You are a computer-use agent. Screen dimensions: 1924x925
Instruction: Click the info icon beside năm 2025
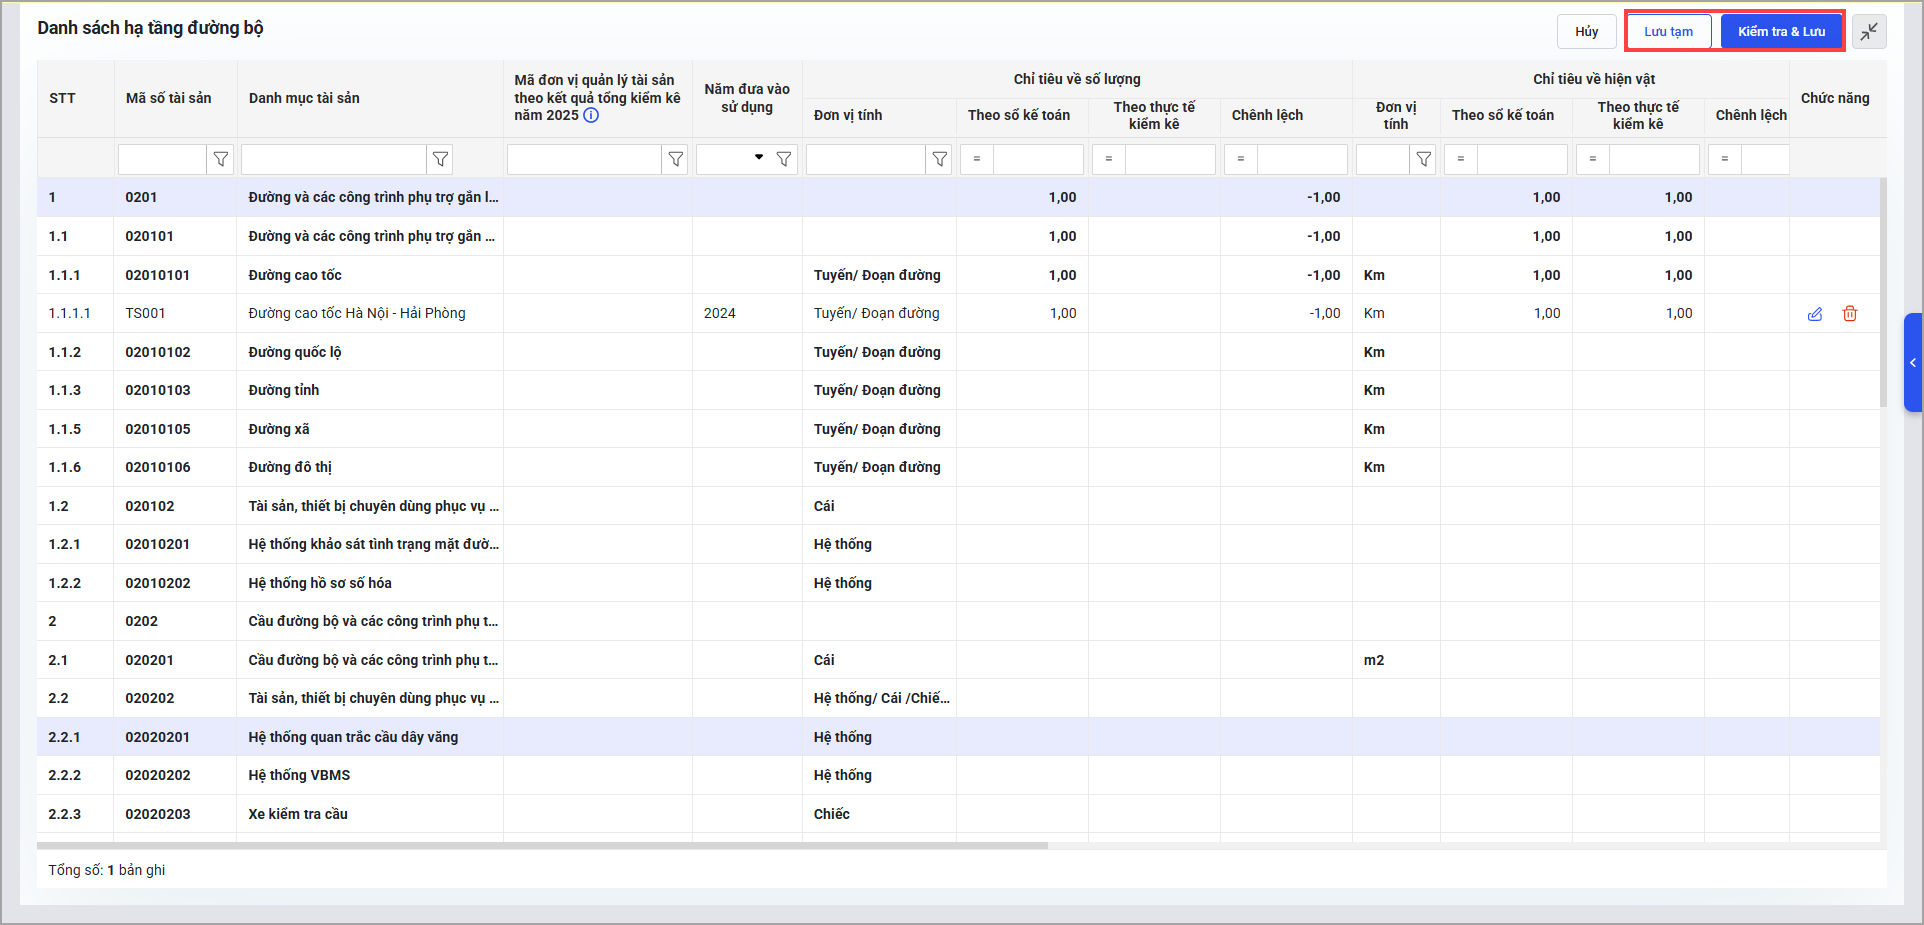click(591, 116)
